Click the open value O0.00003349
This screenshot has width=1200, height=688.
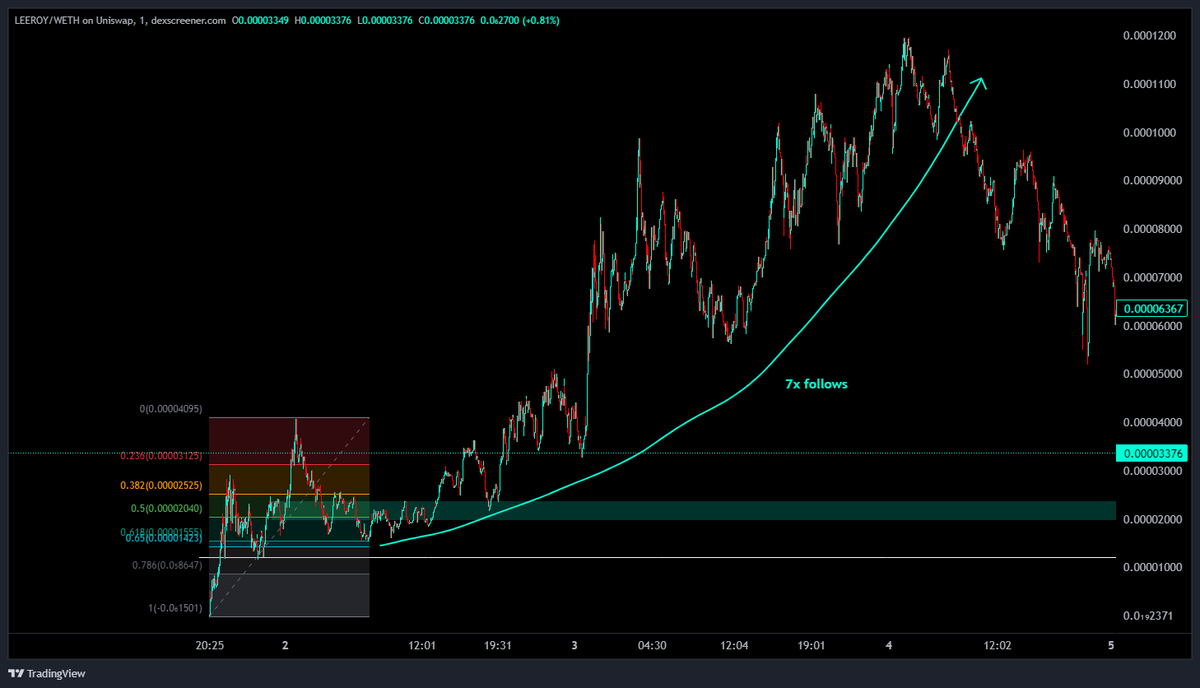(261, 20)
